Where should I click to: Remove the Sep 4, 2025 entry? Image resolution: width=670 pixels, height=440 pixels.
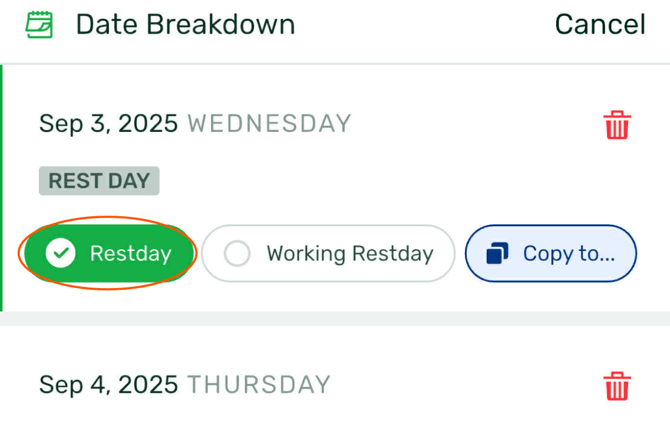click(617, 386)
